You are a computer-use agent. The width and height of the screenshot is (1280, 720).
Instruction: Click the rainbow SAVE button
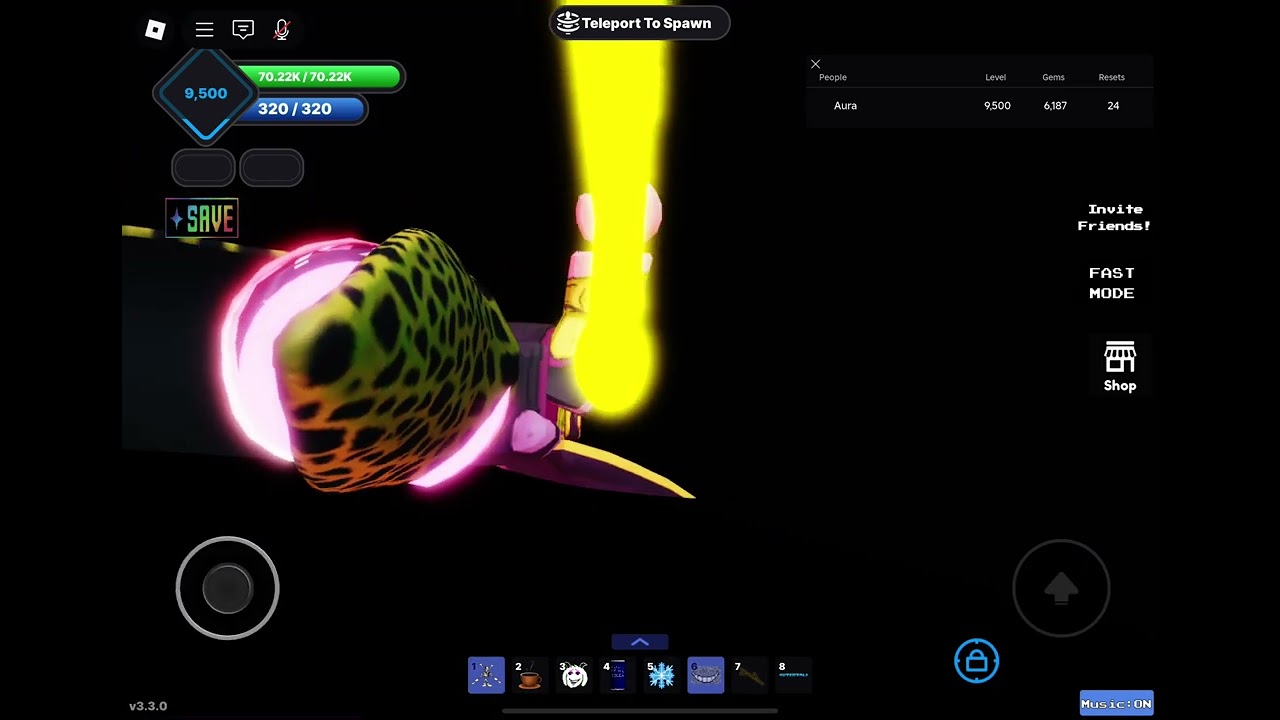(x=202, y=218)
